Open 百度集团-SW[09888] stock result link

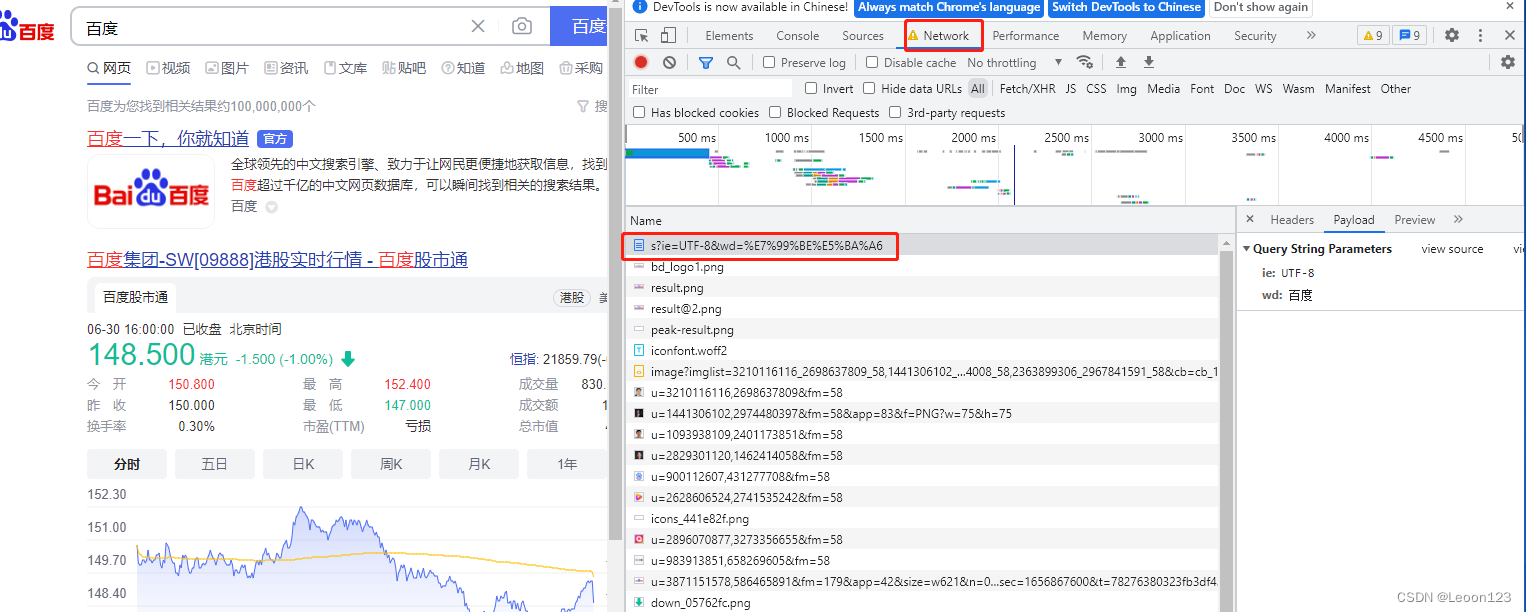277,260
